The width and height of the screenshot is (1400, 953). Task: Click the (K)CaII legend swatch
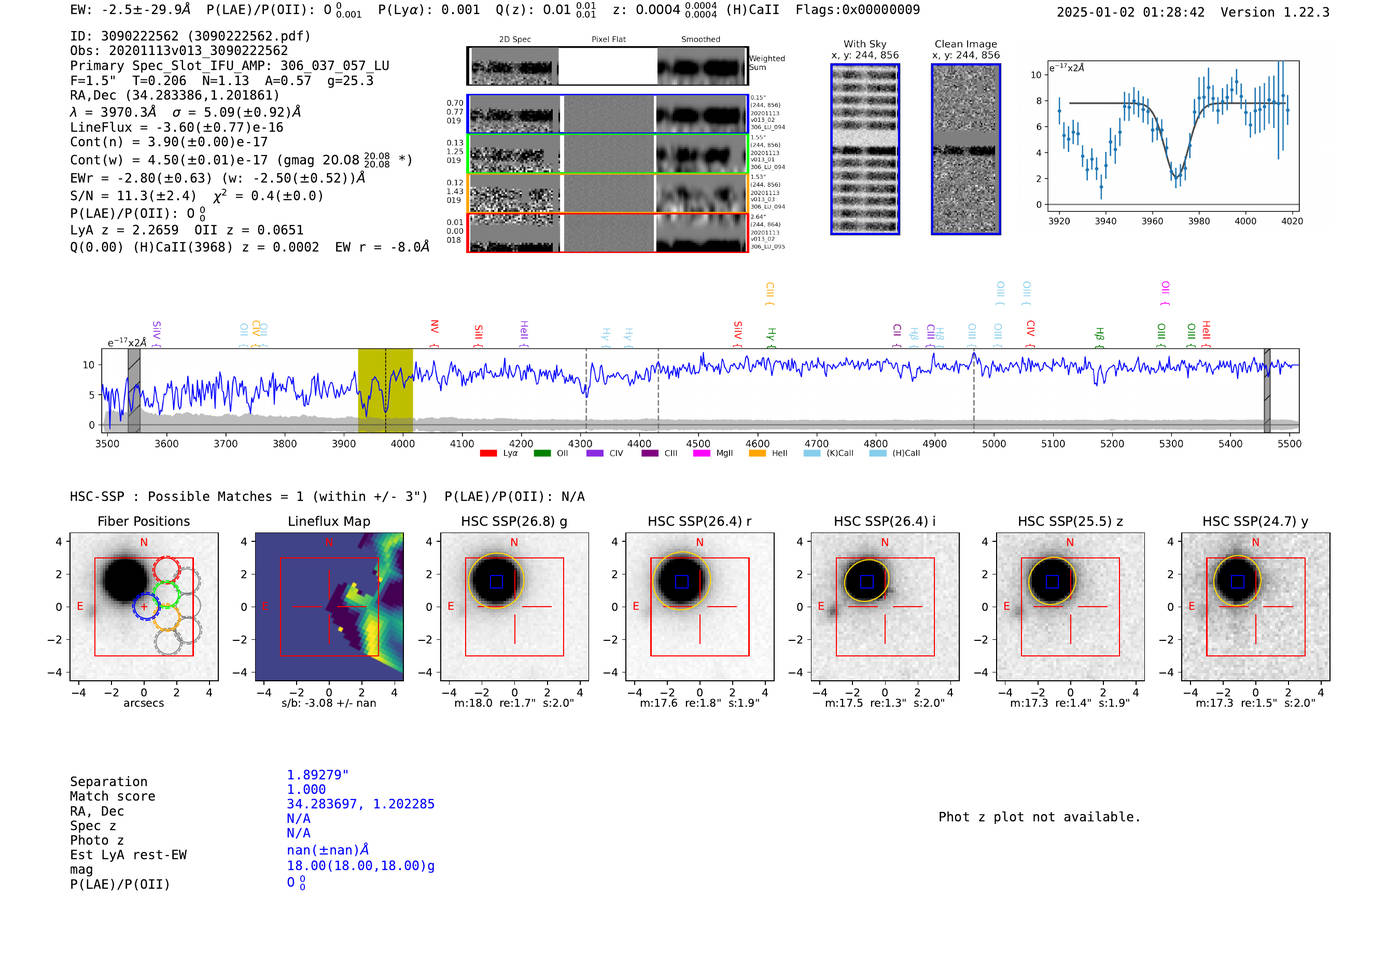[812, 453]
